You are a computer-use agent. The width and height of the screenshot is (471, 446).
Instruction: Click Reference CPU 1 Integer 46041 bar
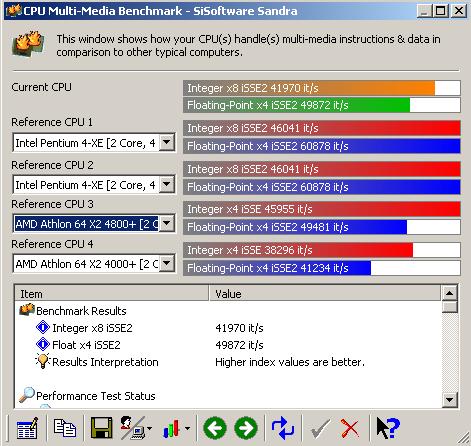322,128
